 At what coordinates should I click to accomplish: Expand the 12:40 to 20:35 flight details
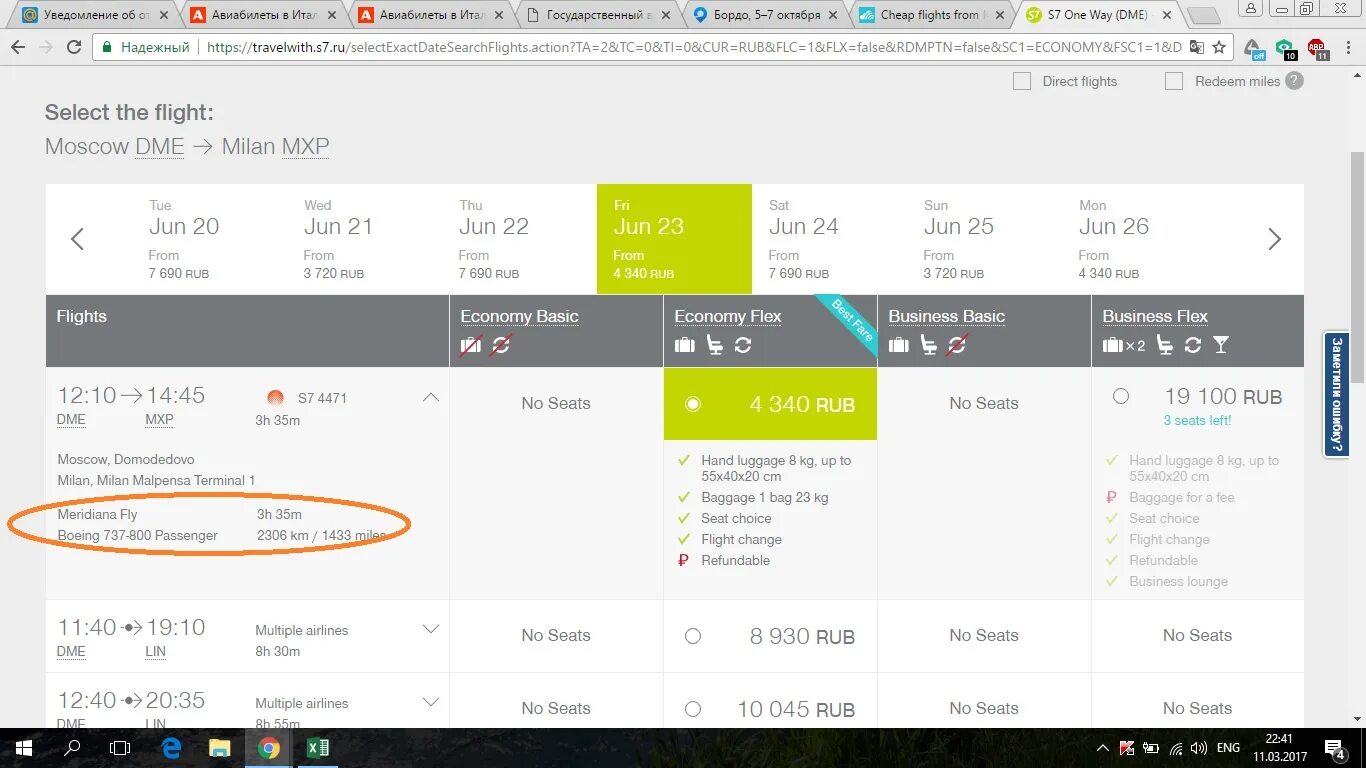pos(431,701)
